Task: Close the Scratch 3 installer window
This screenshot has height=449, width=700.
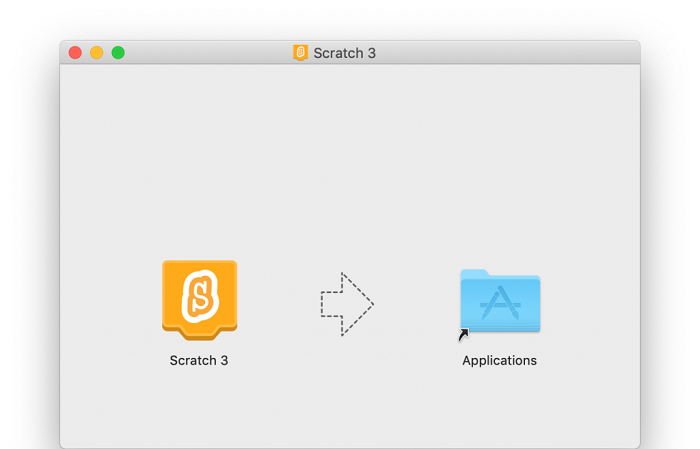Action: 75,53
